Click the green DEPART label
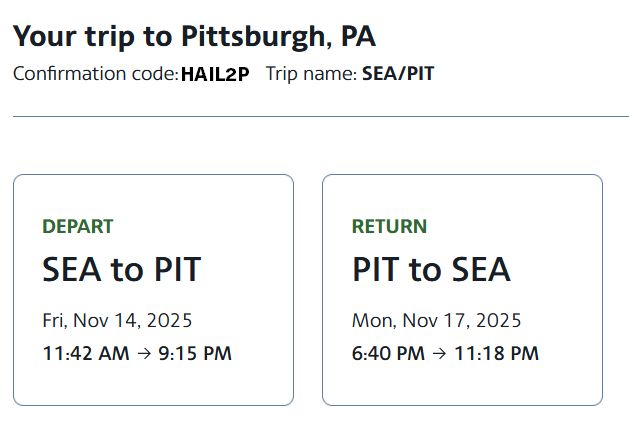This screenshot has width=629, height=428. (78, 227)
